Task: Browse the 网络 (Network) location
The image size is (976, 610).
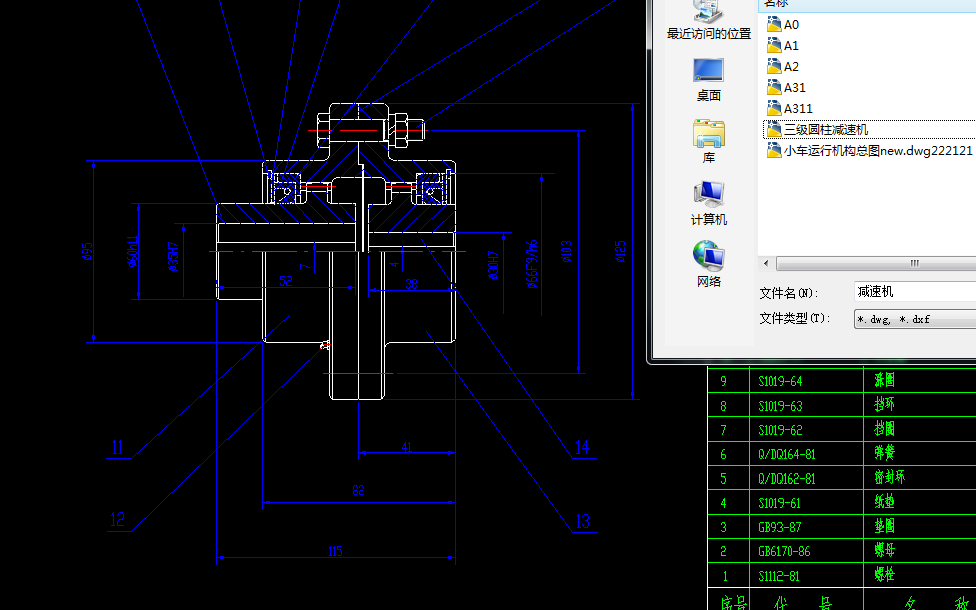Action: [708, 264]
